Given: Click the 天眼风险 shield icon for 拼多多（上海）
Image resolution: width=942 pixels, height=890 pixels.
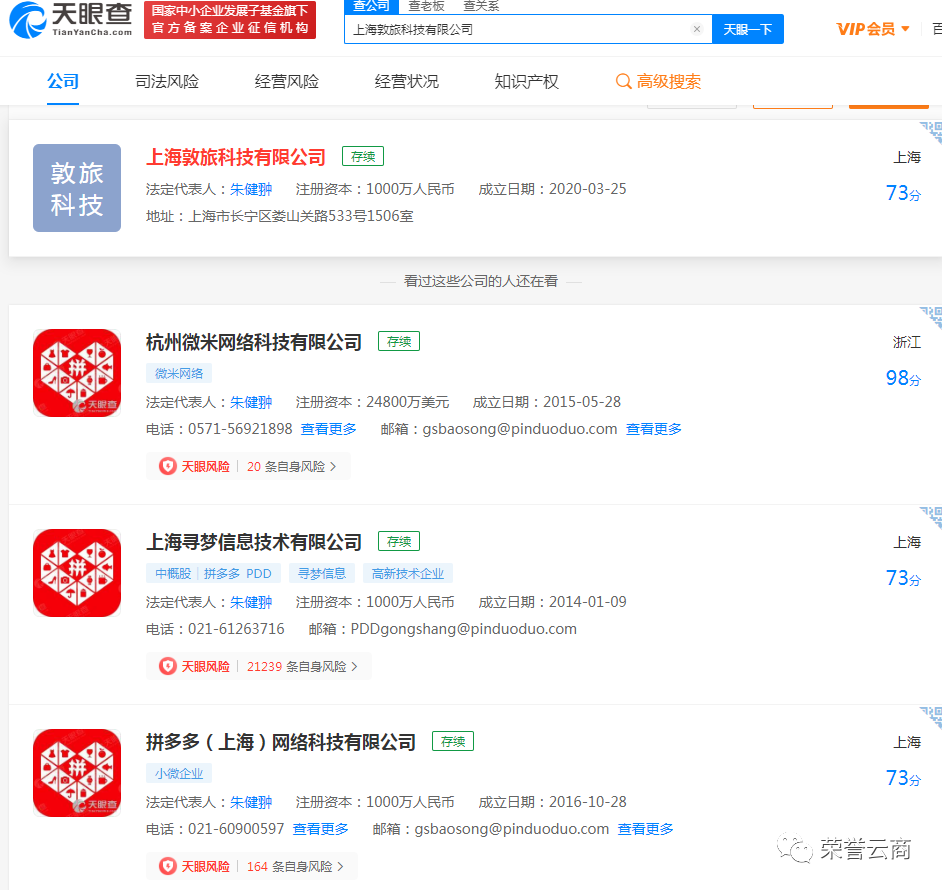Looking at the screenshot, I should [x=168, y=867].
